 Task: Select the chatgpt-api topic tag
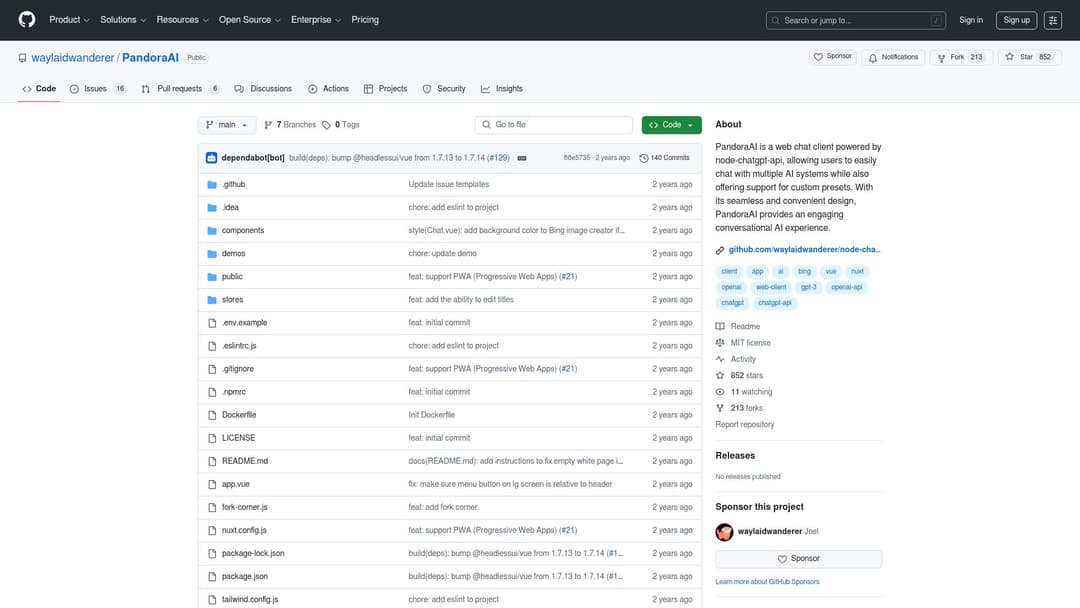click(774, 303)
